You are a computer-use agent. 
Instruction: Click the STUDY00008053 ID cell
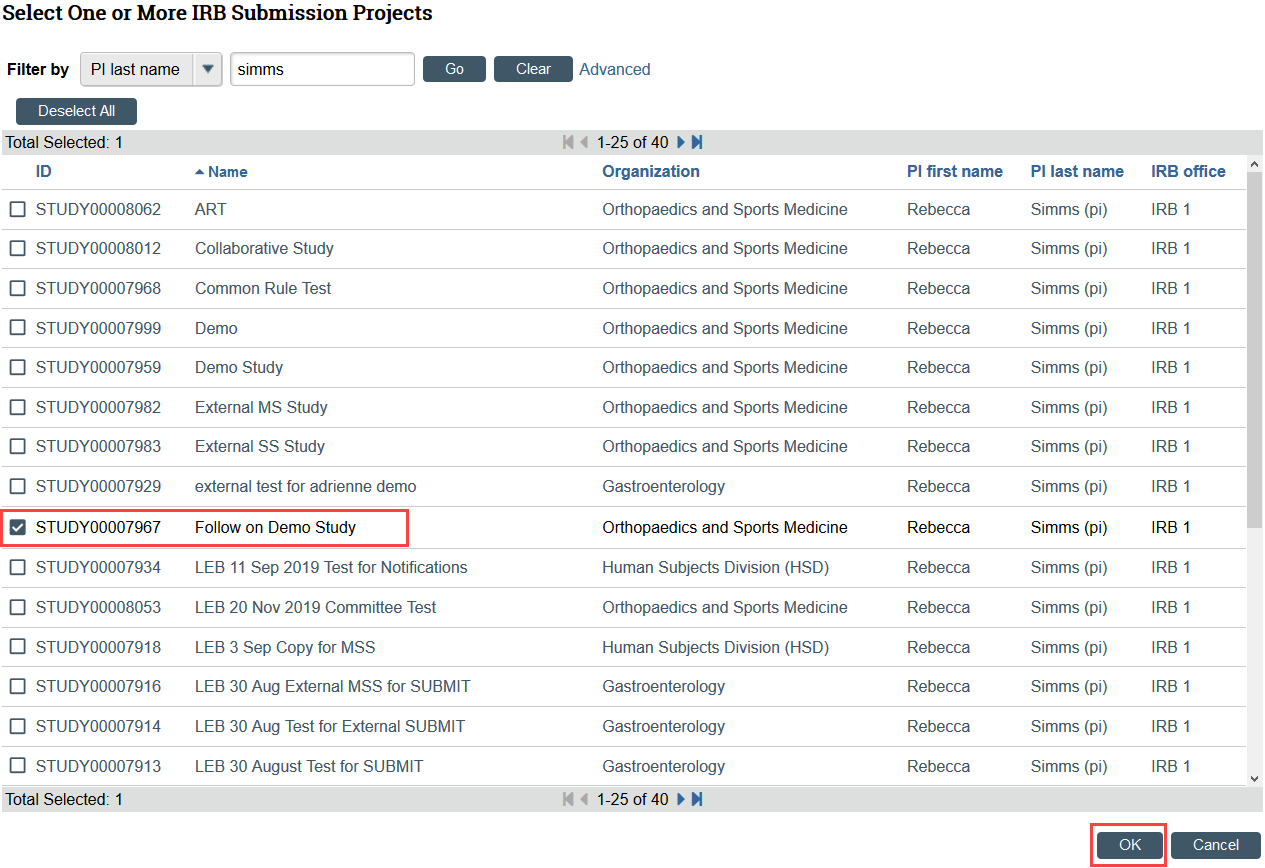(98, 607)
